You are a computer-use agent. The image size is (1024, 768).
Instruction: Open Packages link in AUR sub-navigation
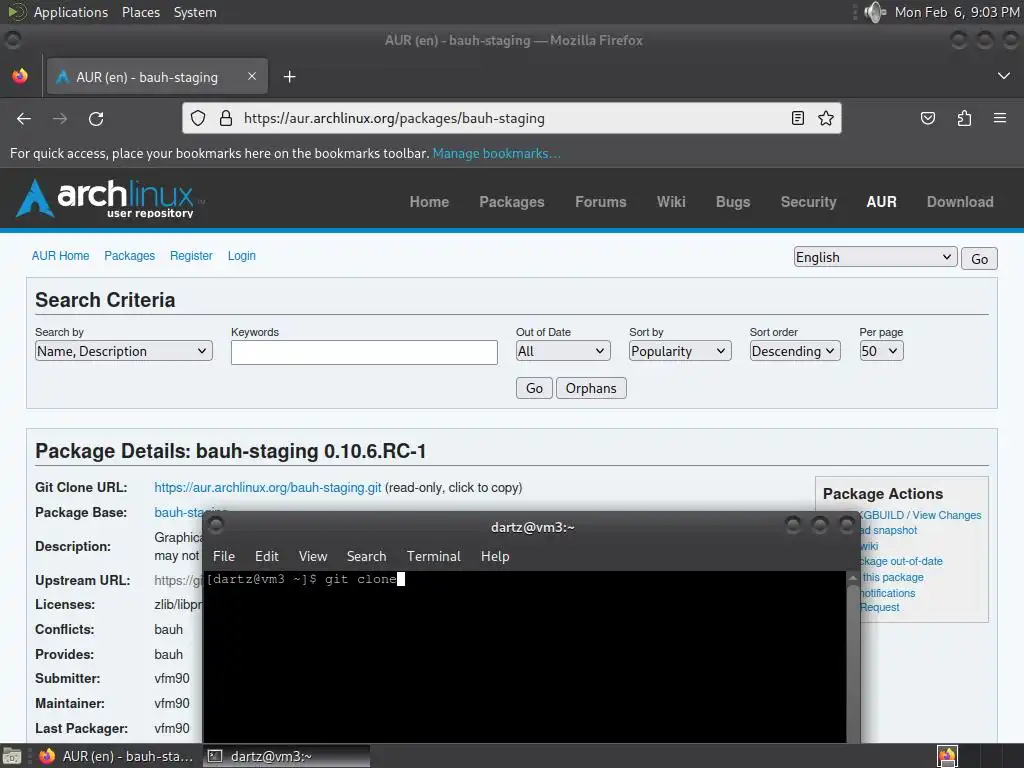(129, 255)
